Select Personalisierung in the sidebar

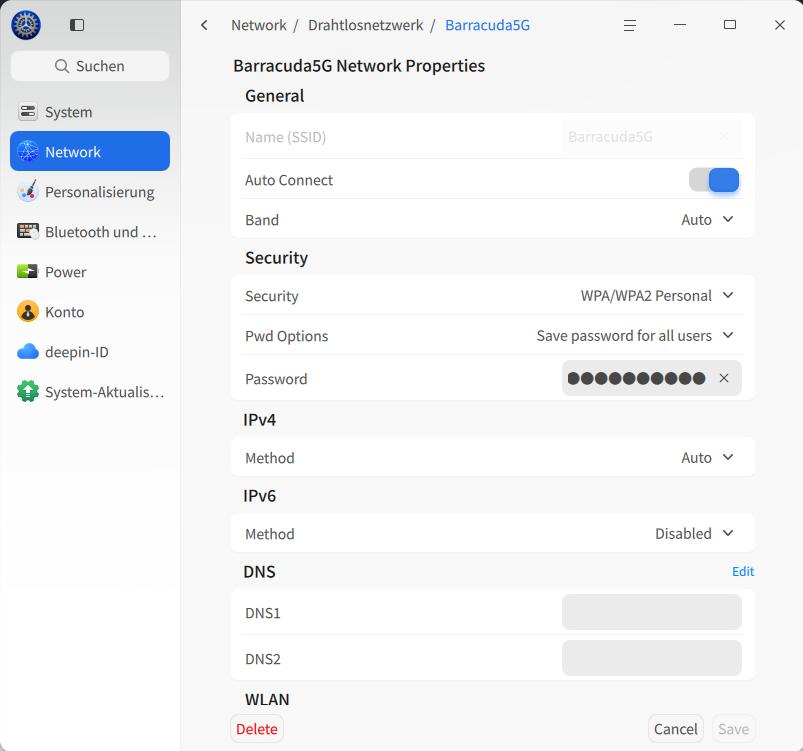click(90, 191)
